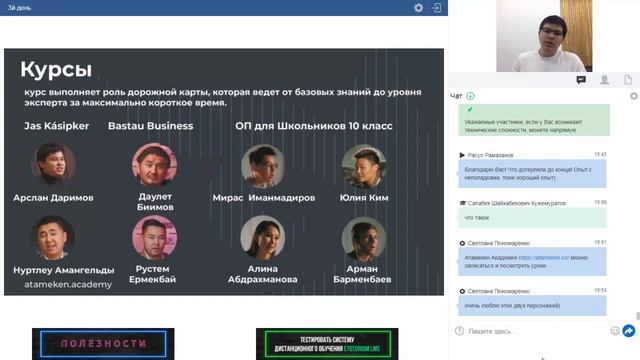This screenshot has width=640, height=360.
Task: Switch to the participants tab icon
Action: tap(604, 80)
